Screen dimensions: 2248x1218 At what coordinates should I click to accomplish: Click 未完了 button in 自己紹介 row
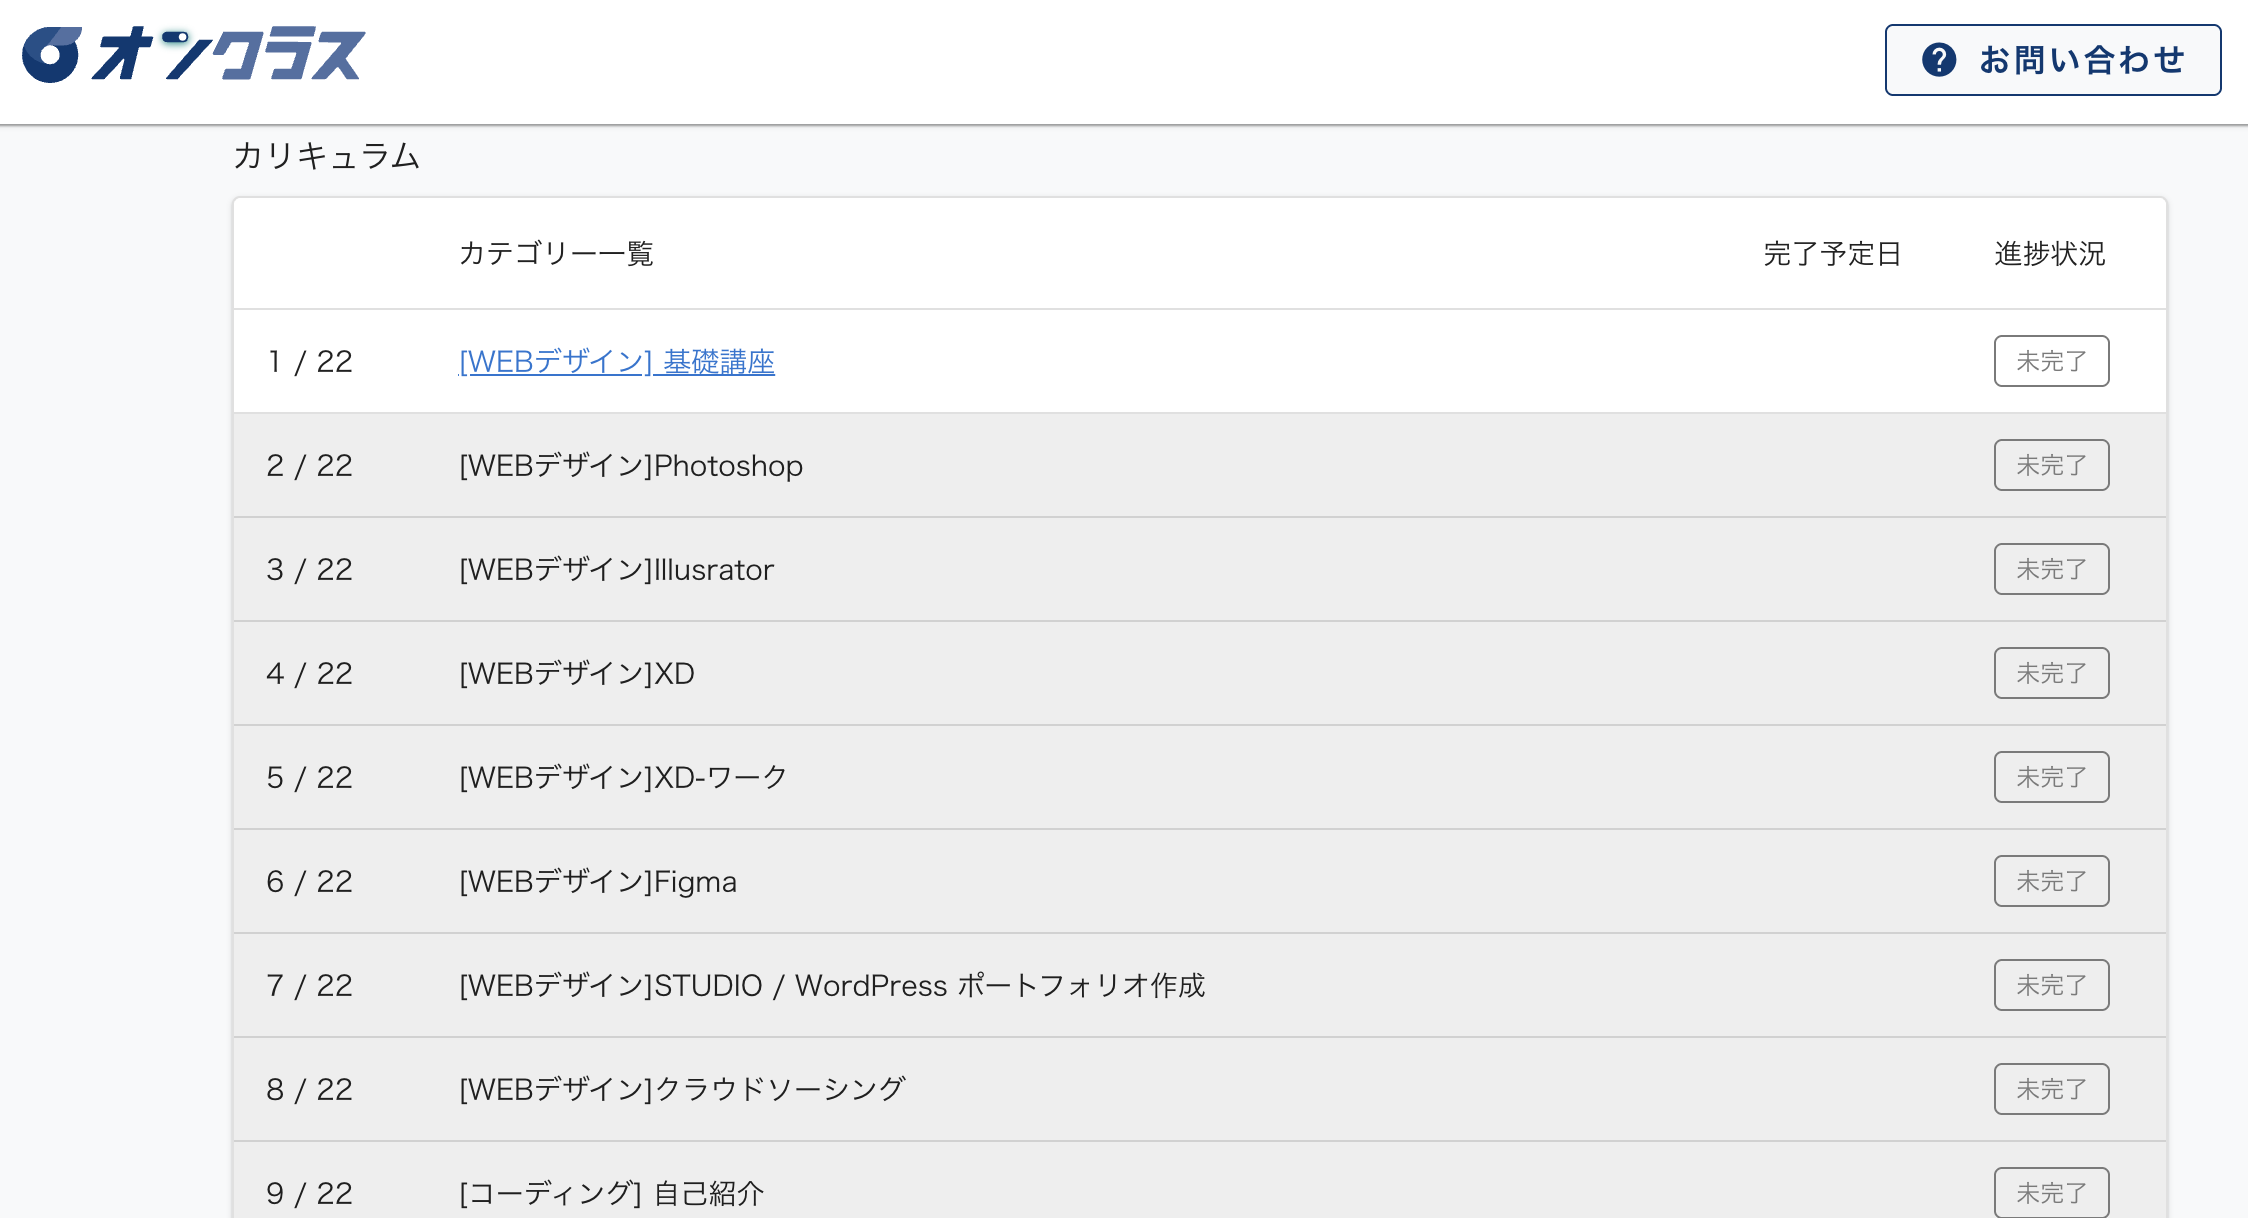2050,1192
